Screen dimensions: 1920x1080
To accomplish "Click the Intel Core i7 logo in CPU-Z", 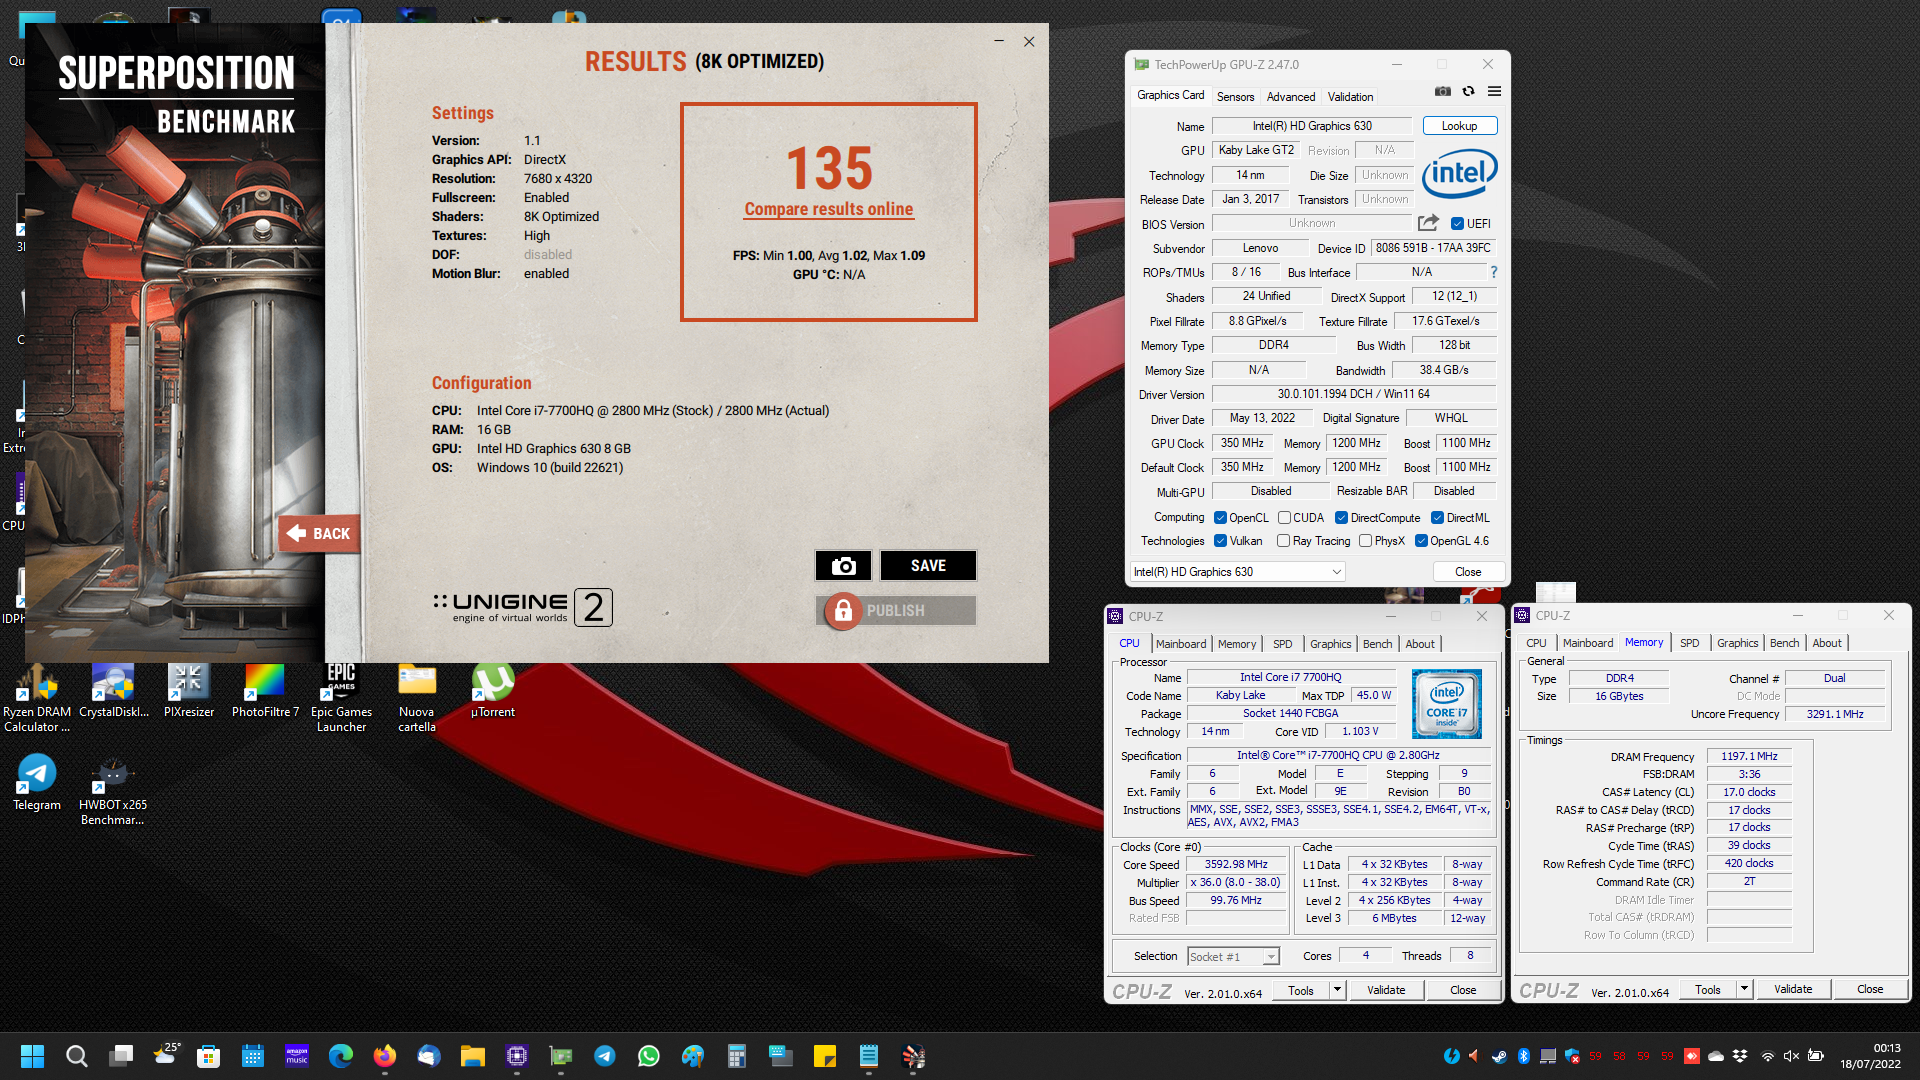I will (1446, 704).
